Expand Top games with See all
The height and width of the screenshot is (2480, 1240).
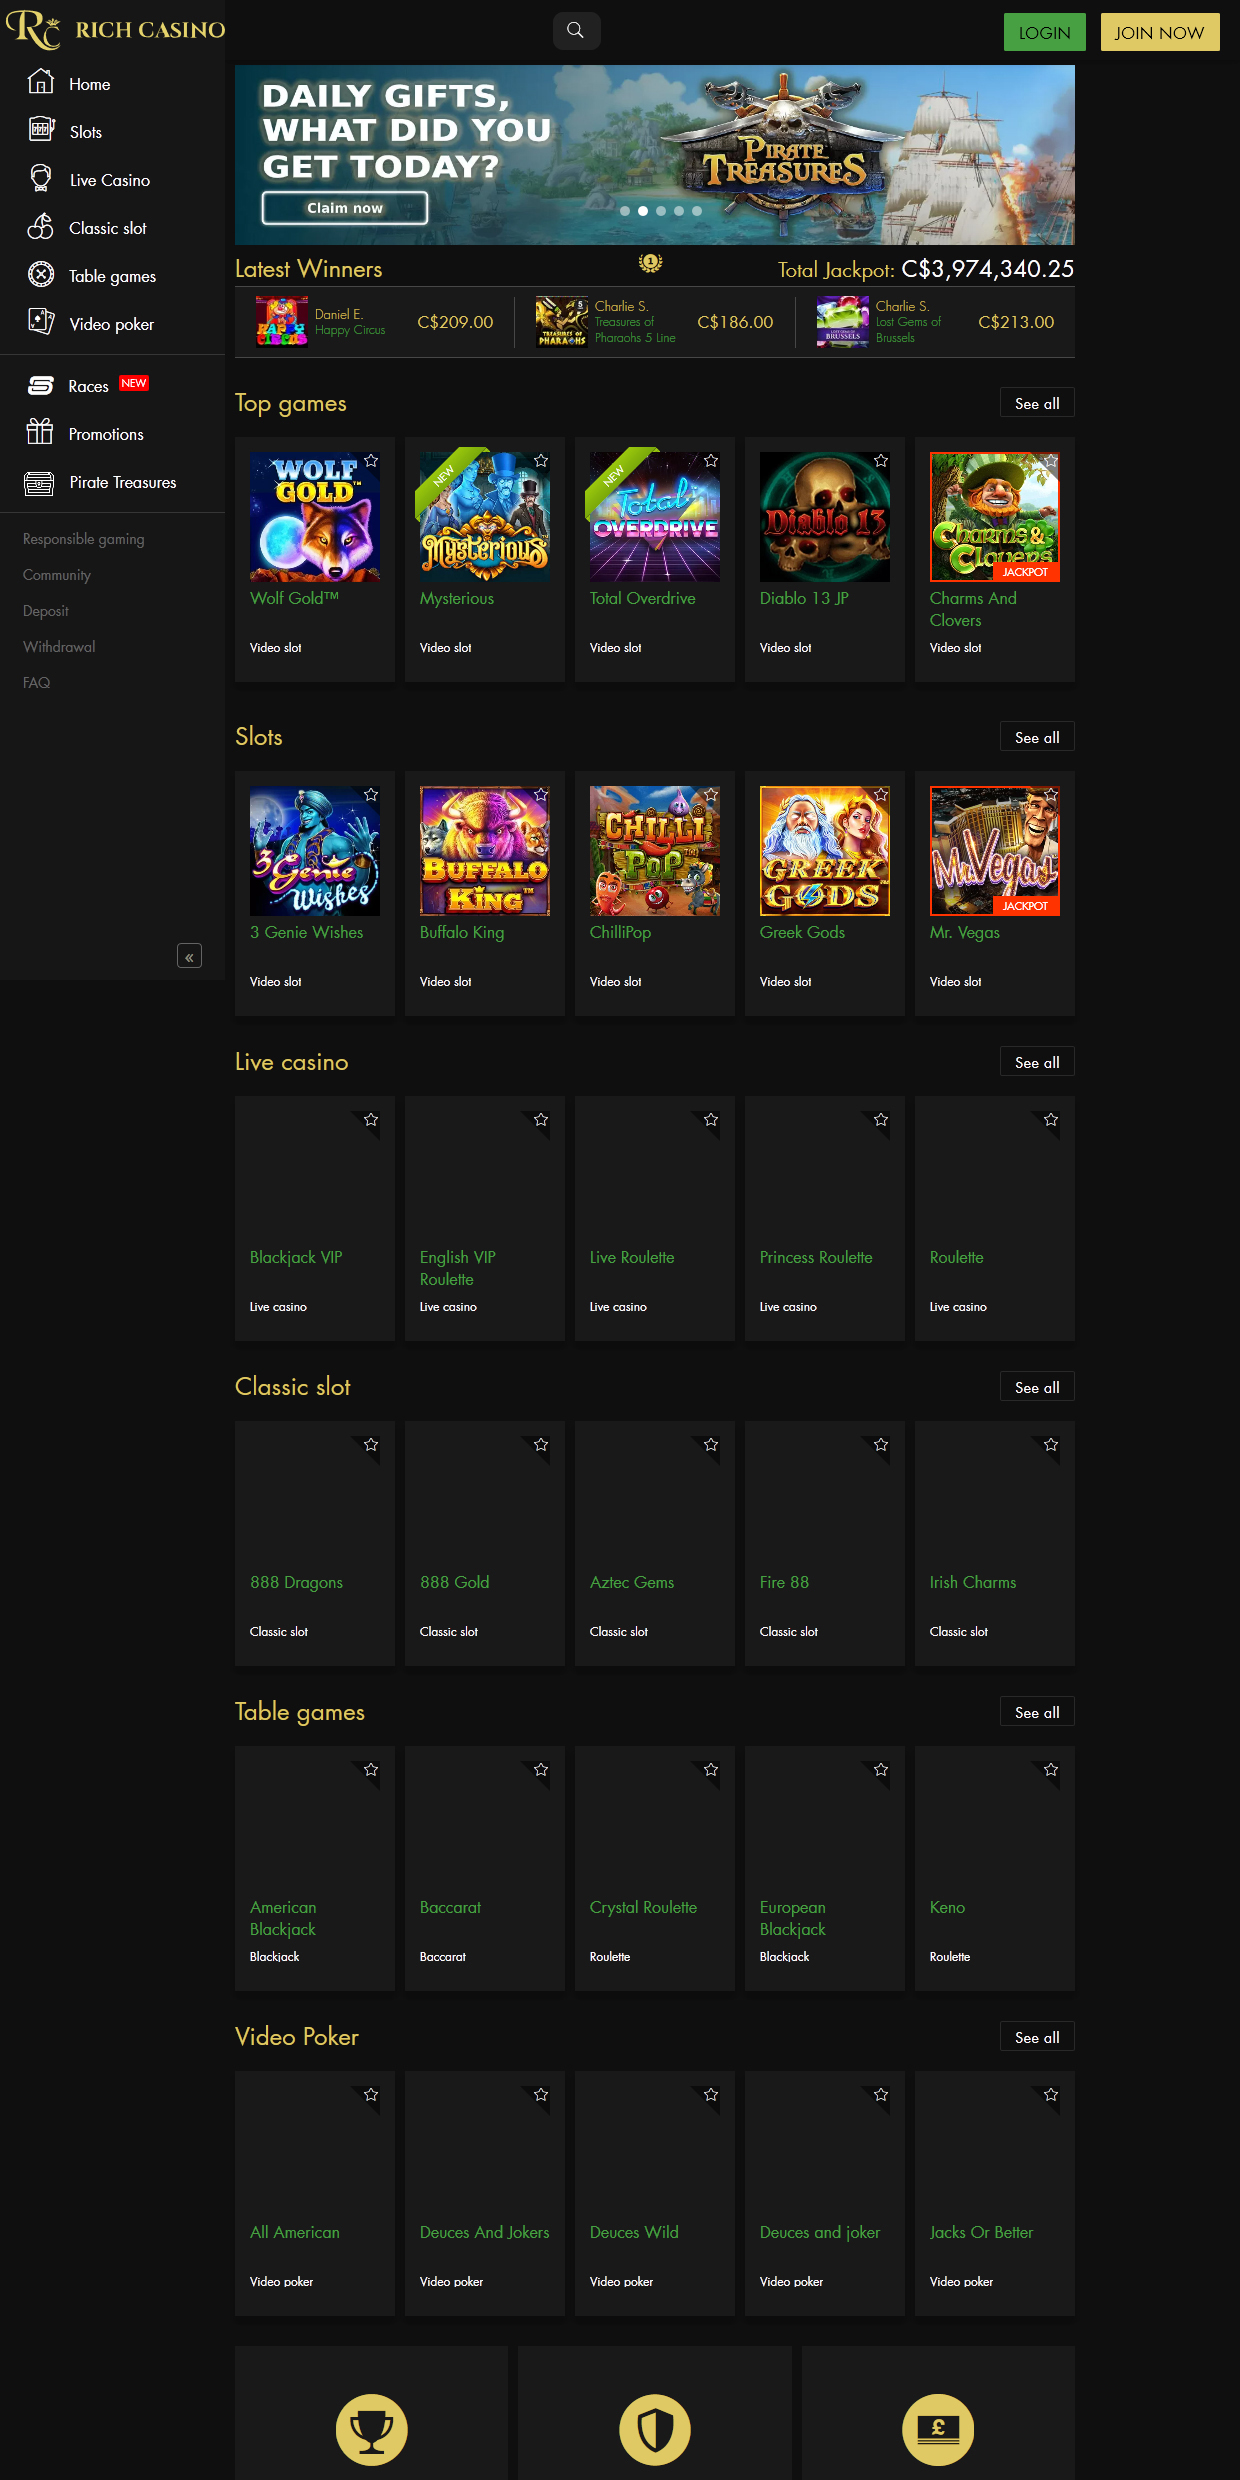pos(1037,404)
